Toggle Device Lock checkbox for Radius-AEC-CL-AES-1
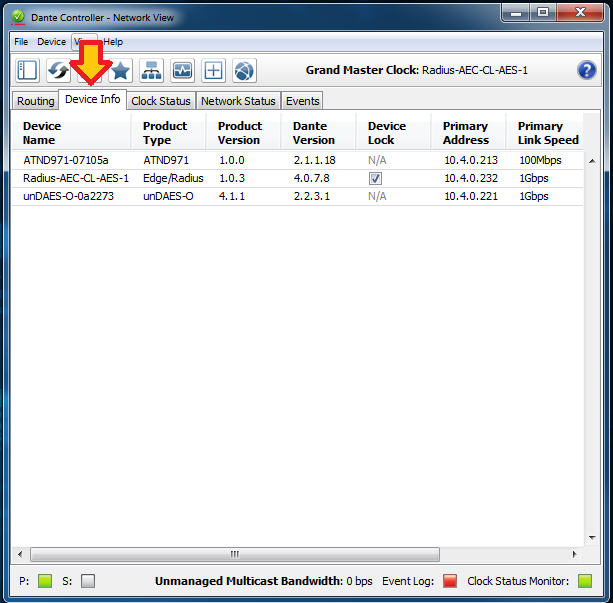Image resolution: width=613 pixels, height=603 pixels. coord(375,179)
